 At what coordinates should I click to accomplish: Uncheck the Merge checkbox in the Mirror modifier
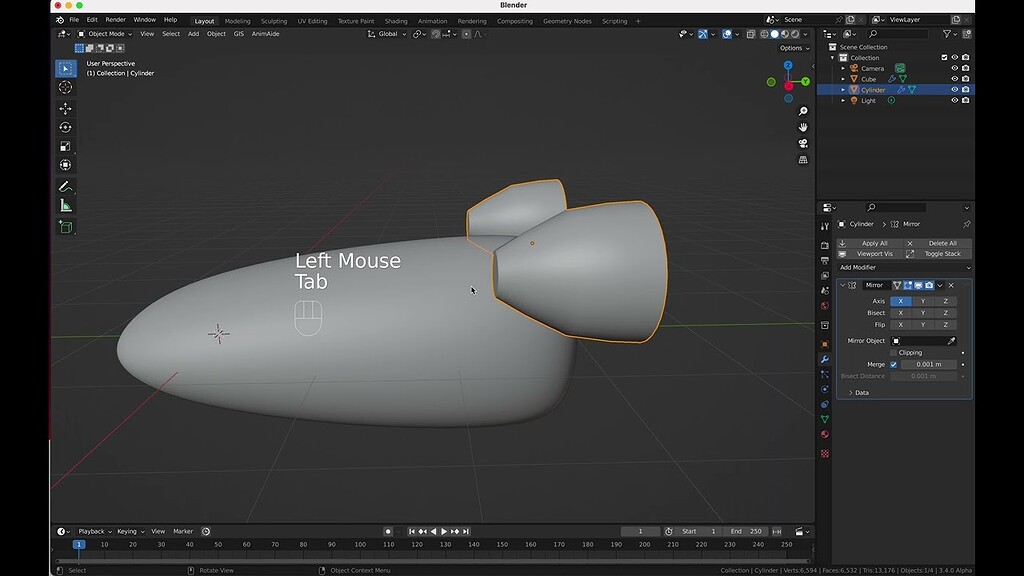tap(893, 364)
